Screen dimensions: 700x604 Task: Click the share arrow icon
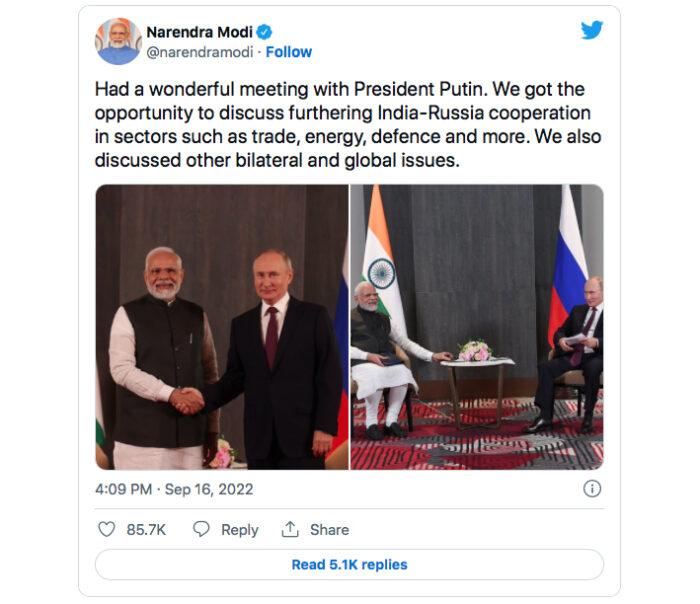[x=290, y=529]
